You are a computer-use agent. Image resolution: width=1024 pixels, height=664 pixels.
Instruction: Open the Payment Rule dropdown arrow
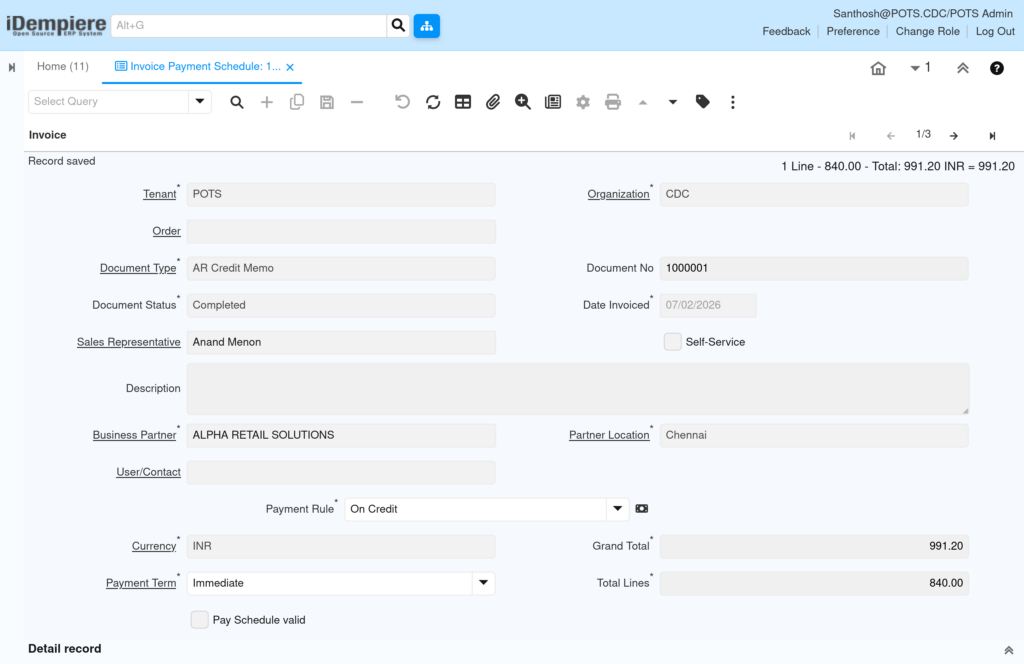pyautogui.click(x=617, y=509)
